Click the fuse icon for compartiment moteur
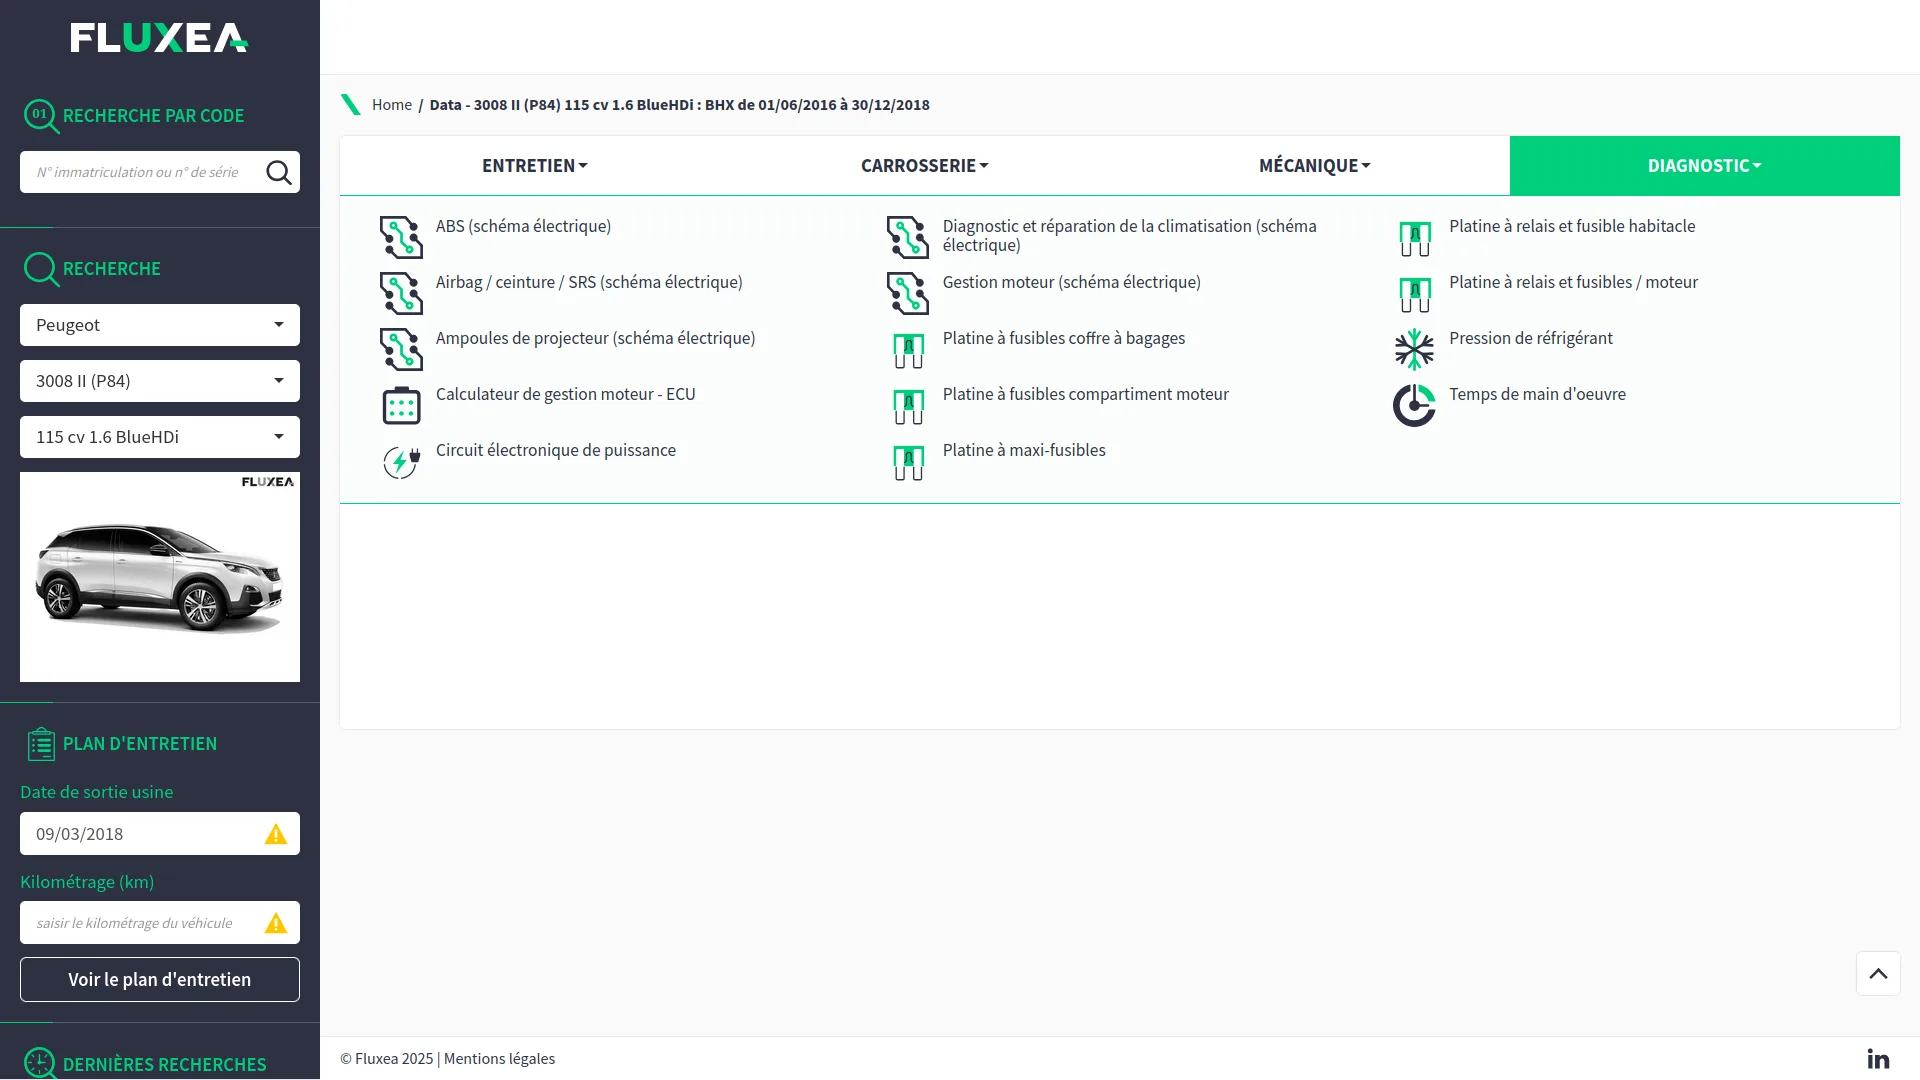 click(908, 407)
